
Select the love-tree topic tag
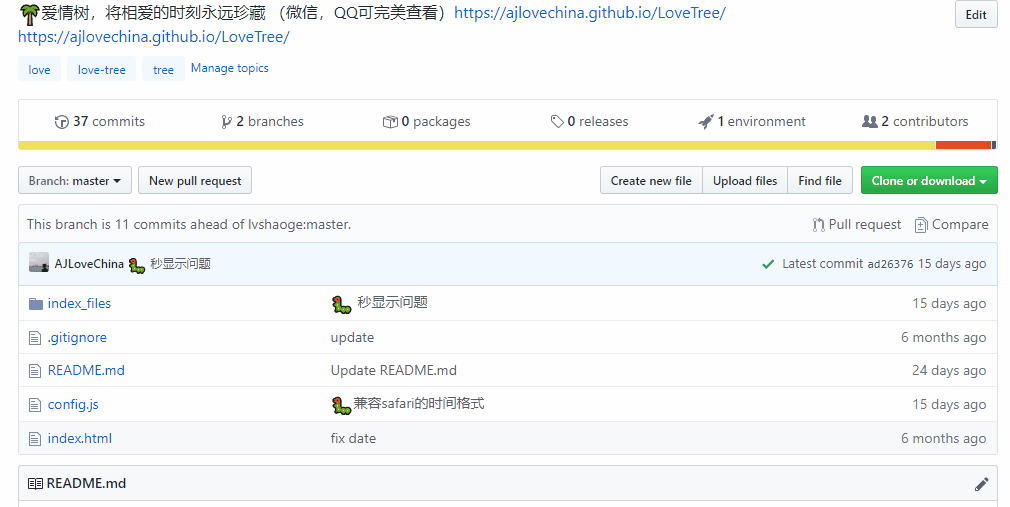[x=102, y=70]
